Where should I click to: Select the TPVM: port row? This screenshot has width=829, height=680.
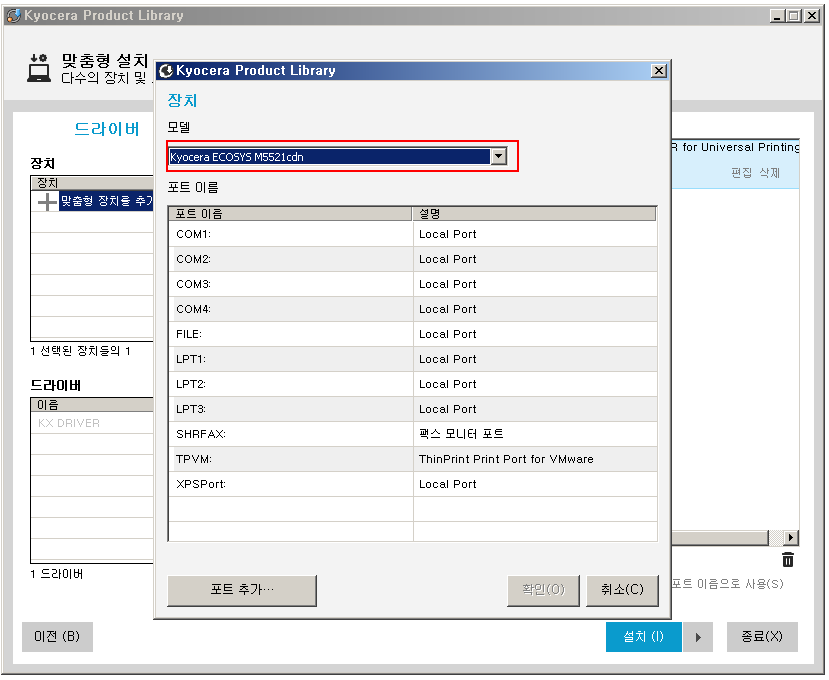(413, 459)
